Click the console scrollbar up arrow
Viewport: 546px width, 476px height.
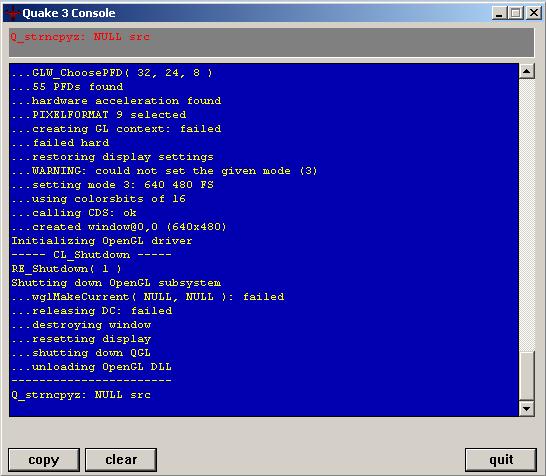pyautogui.click(x=526, y=71)
